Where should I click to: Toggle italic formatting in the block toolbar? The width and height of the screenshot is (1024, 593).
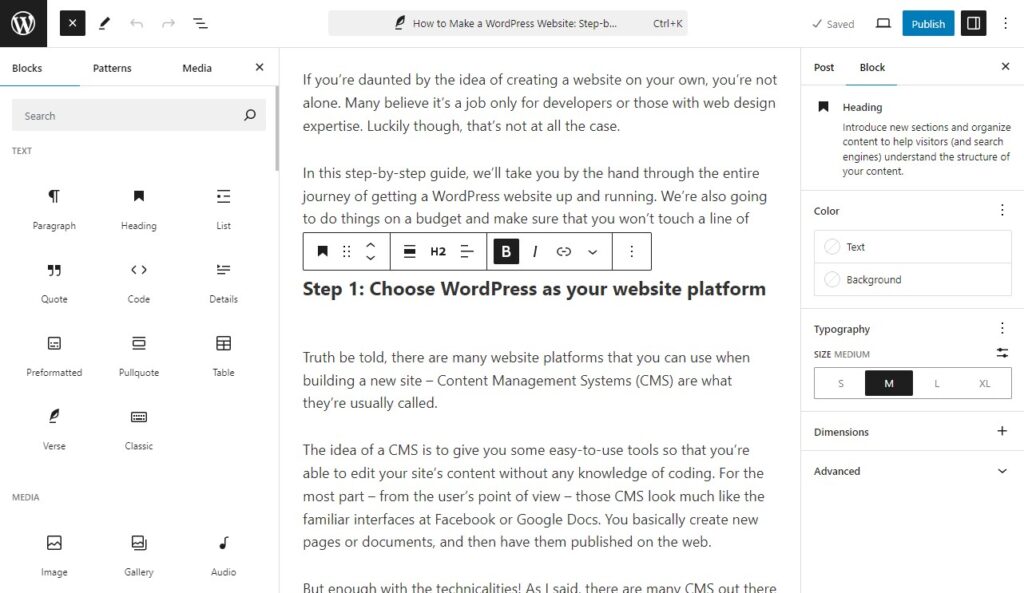[x=535, y=251]
